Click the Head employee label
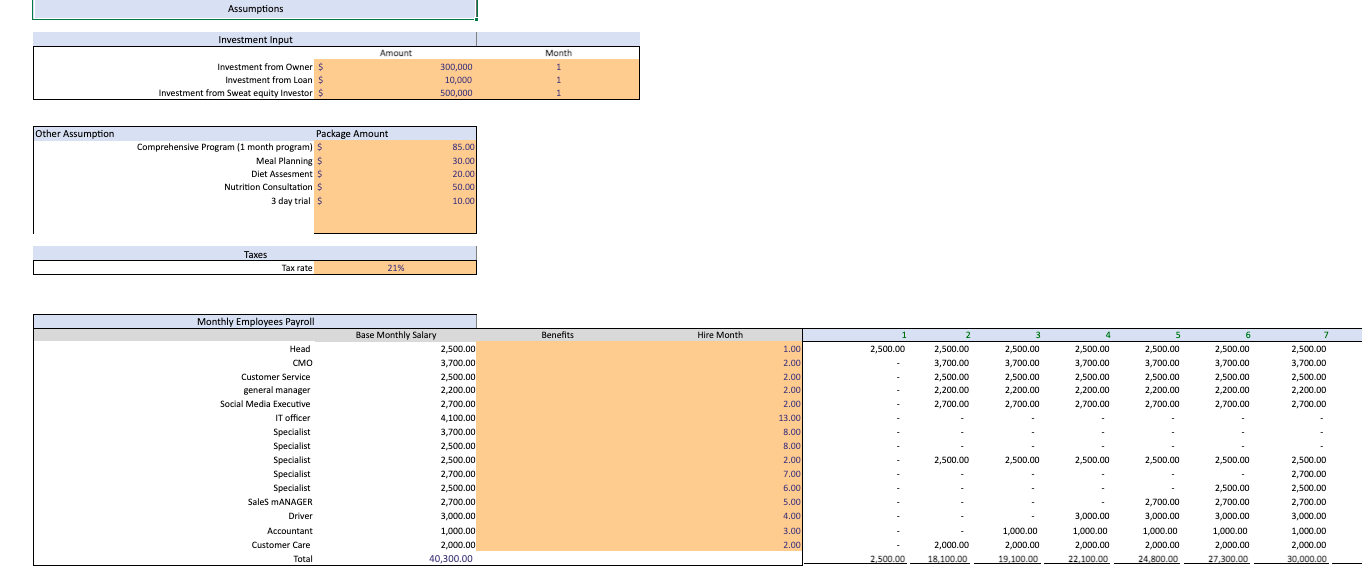 (299, 348)
